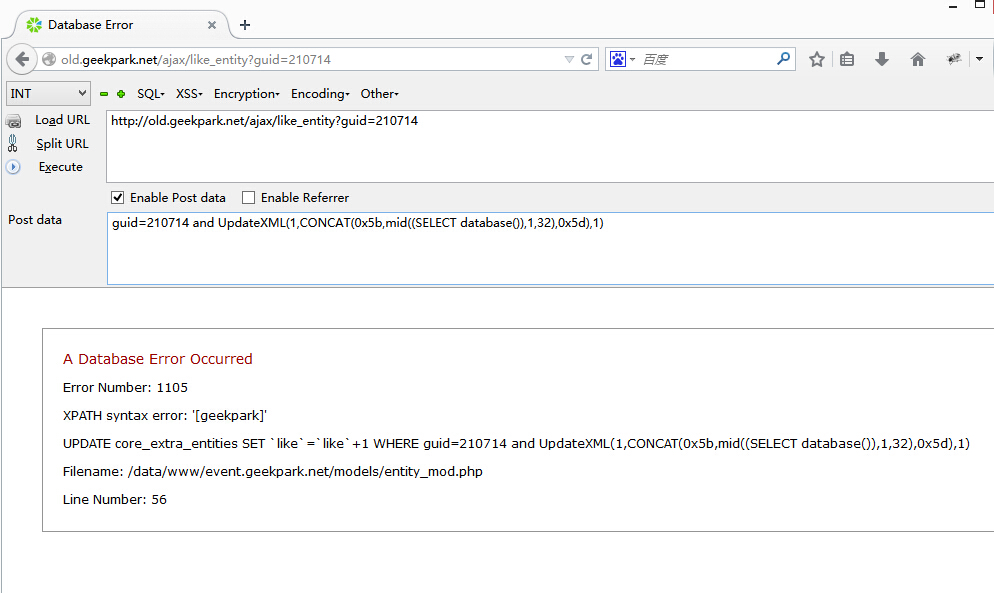Open the Encoding menu

point(320,94)
